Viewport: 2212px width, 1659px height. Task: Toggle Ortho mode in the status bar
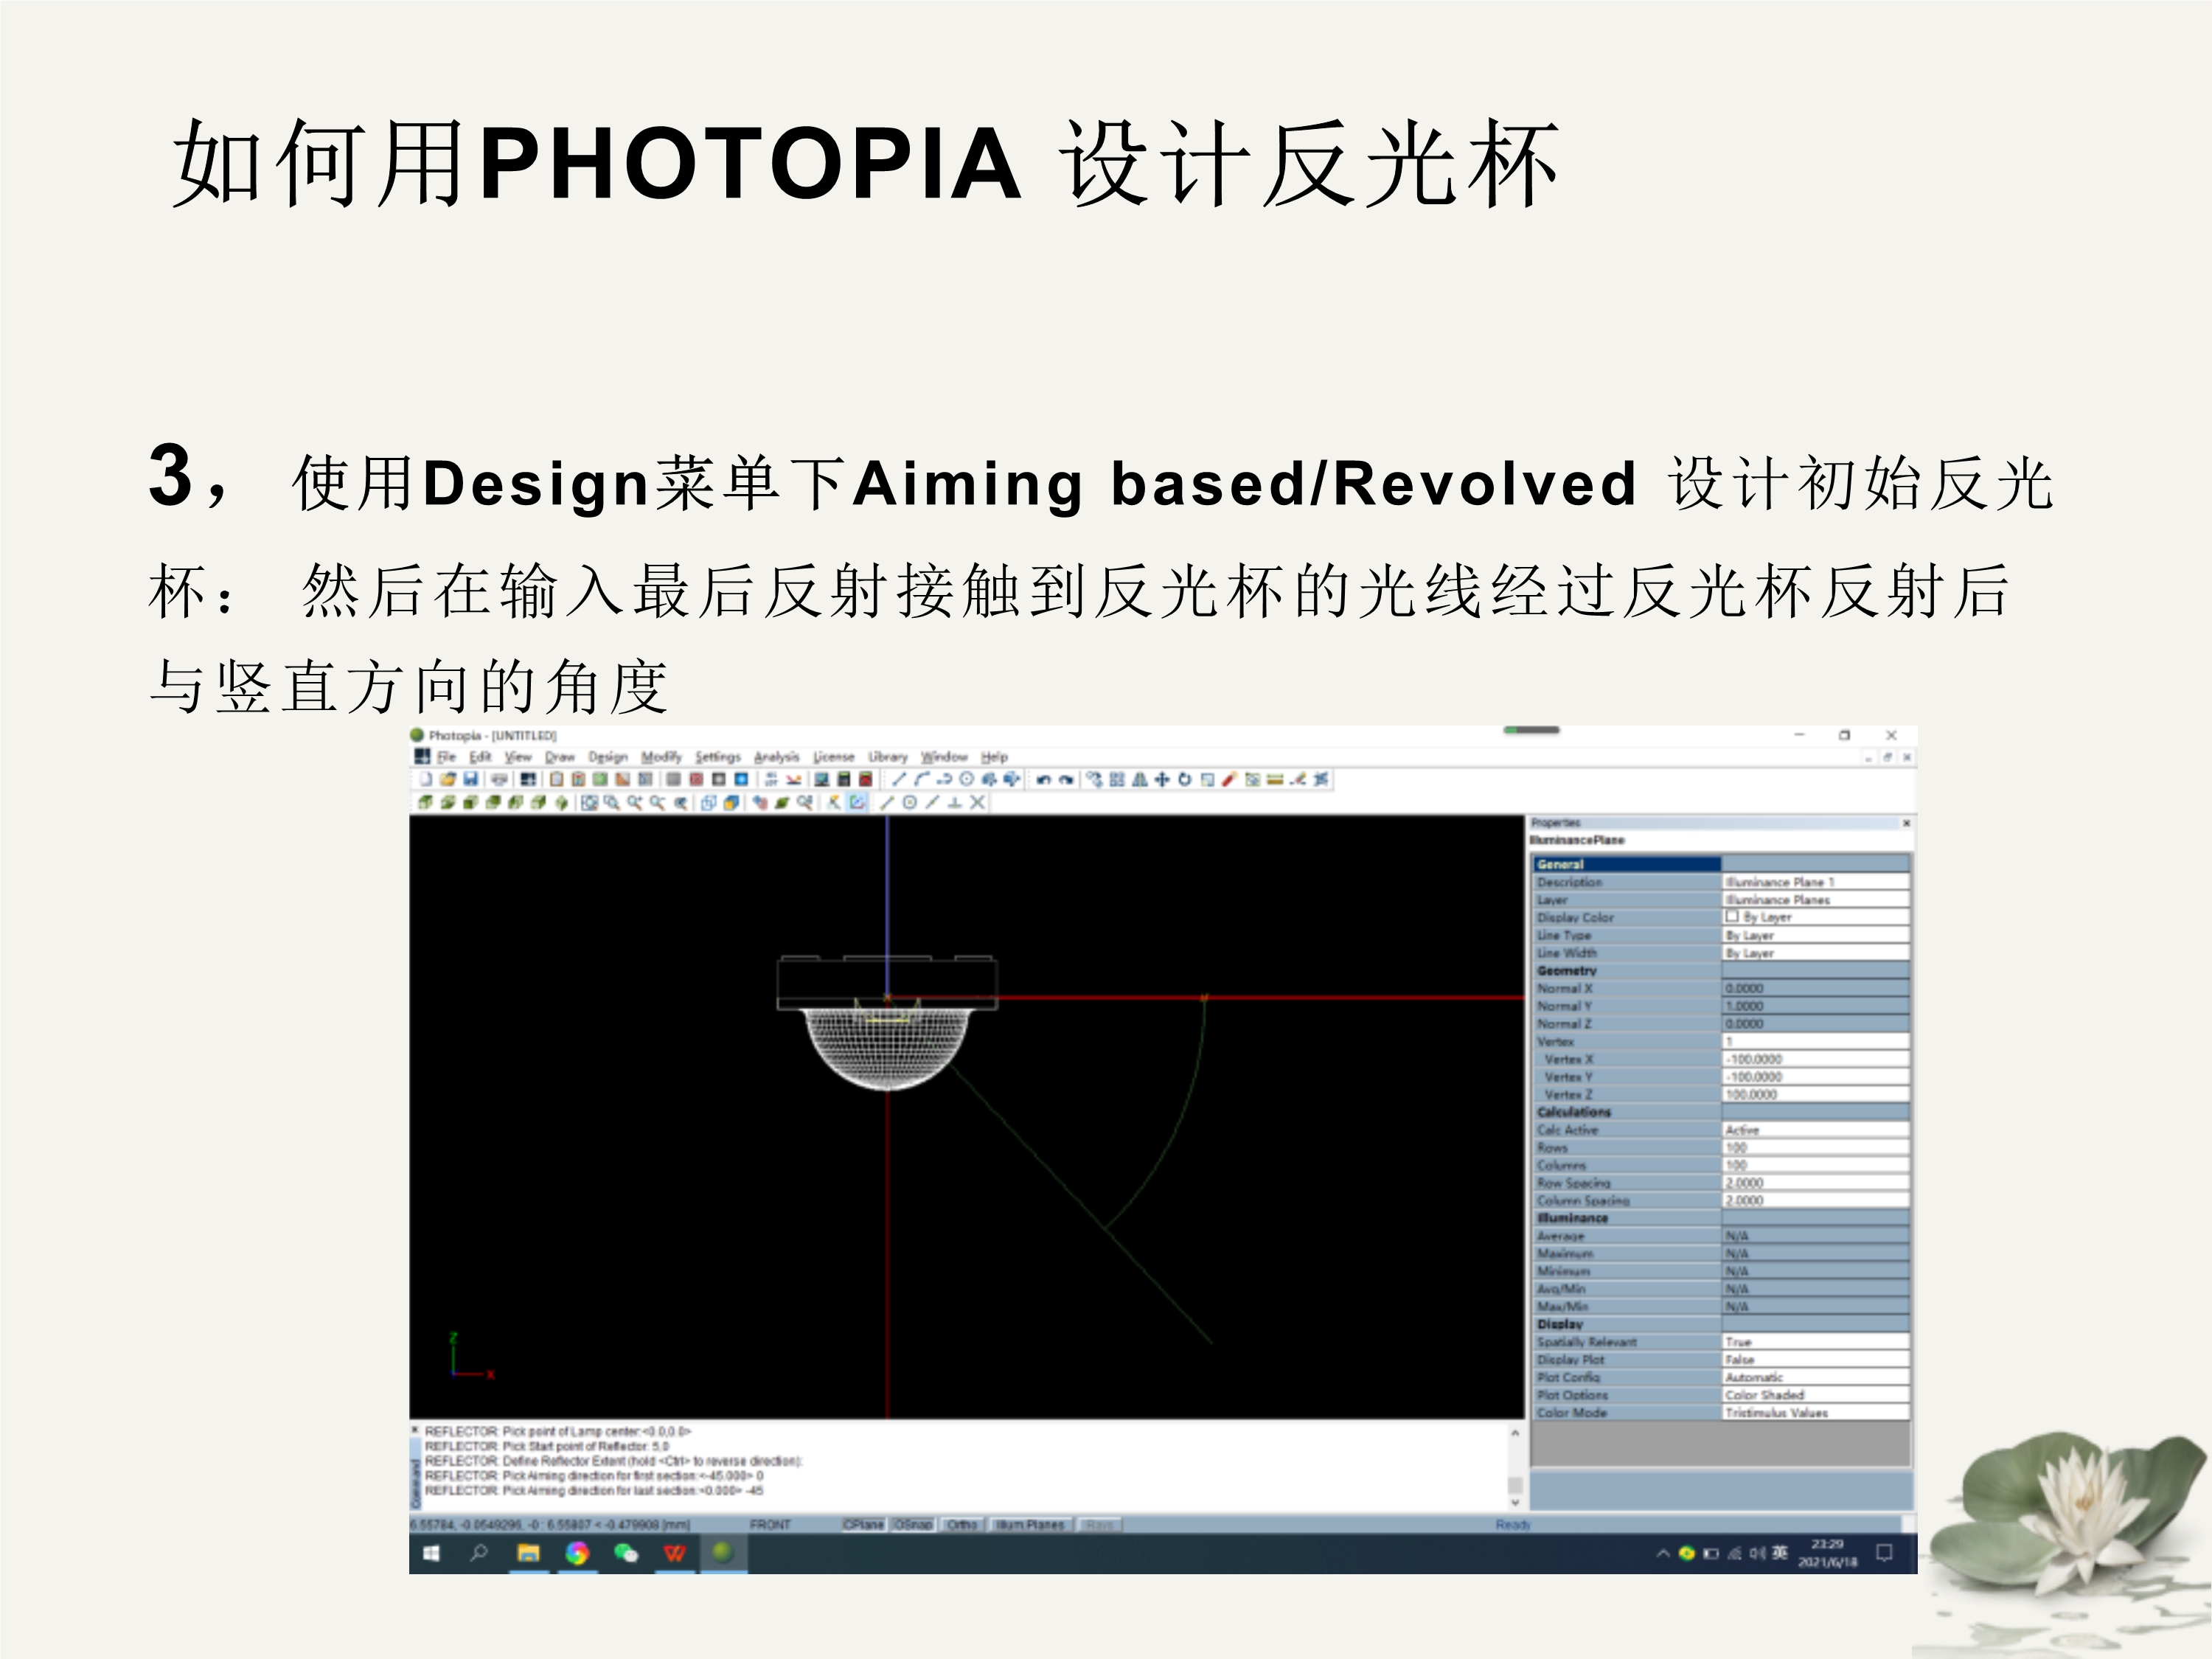pos(961,1524)
